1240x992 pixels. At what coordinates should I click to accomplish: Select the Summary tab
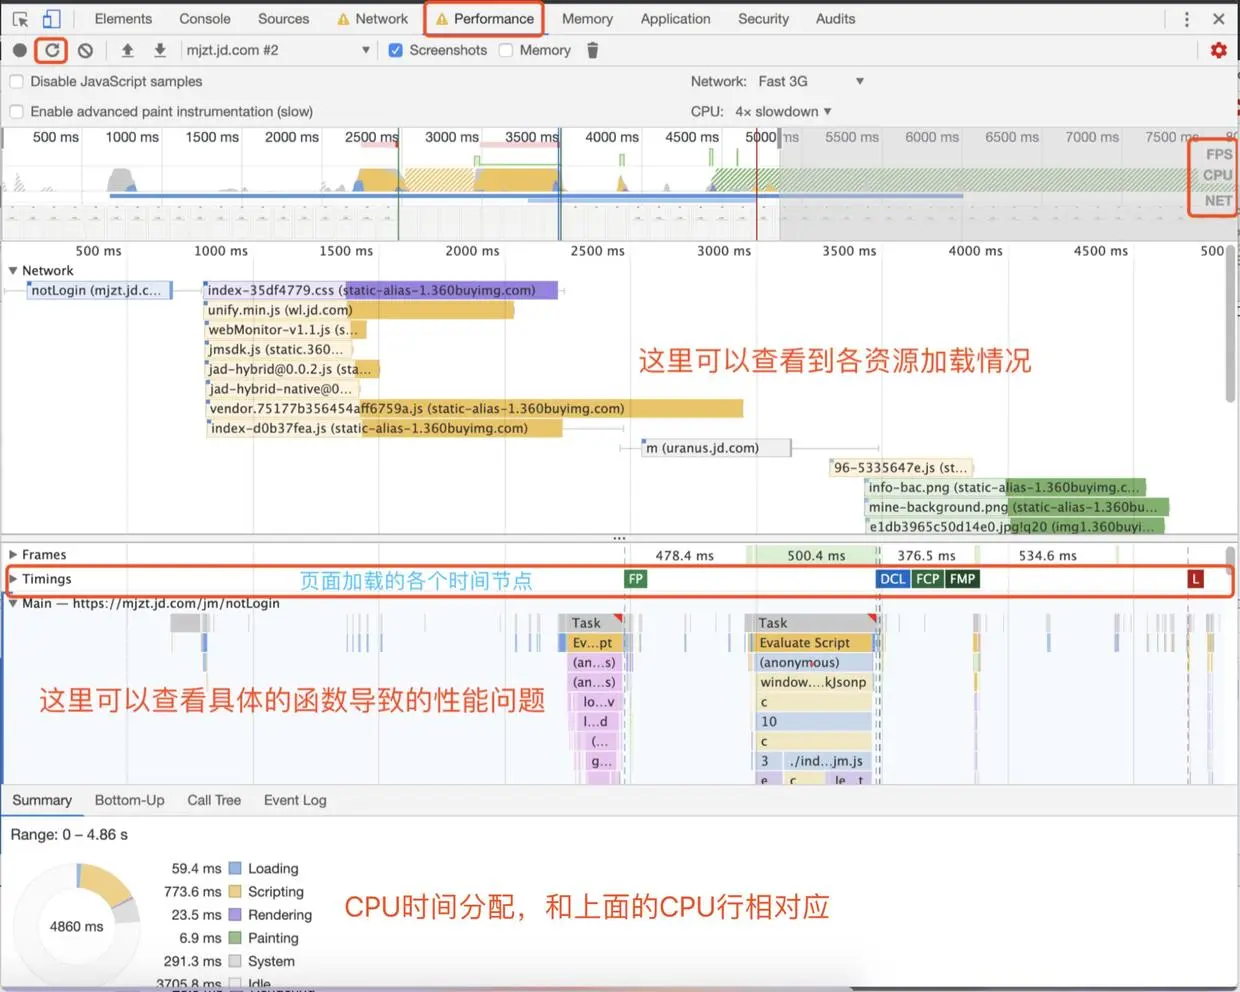[42, 800]
